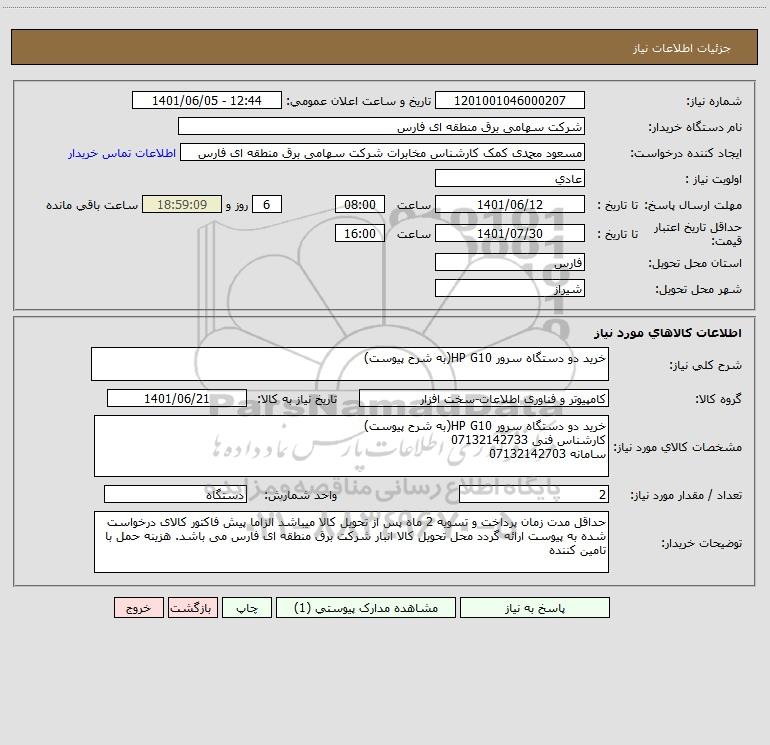
Task: Click the 'خروج' exit button
Action: click(138, 607)
